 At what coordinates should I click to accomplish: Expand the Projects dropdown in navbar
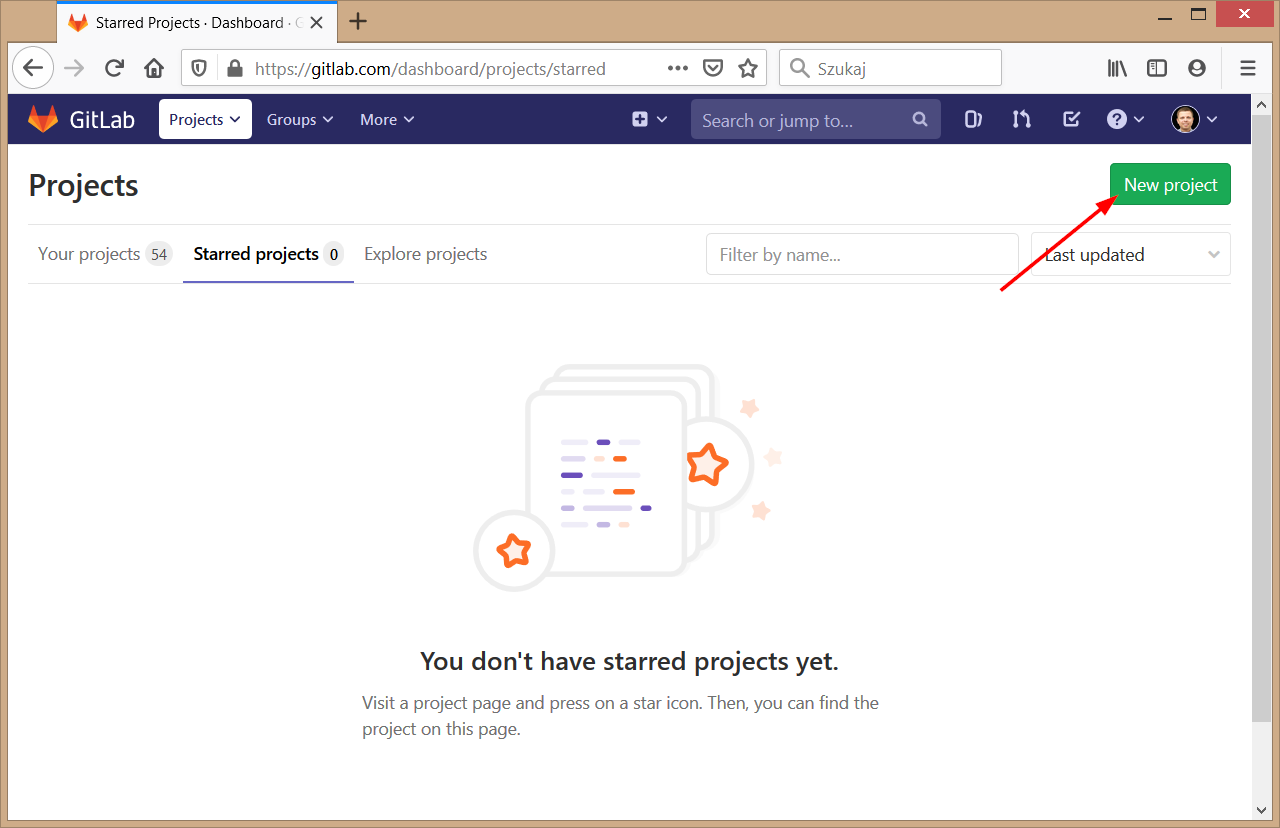tap(205, 120)
